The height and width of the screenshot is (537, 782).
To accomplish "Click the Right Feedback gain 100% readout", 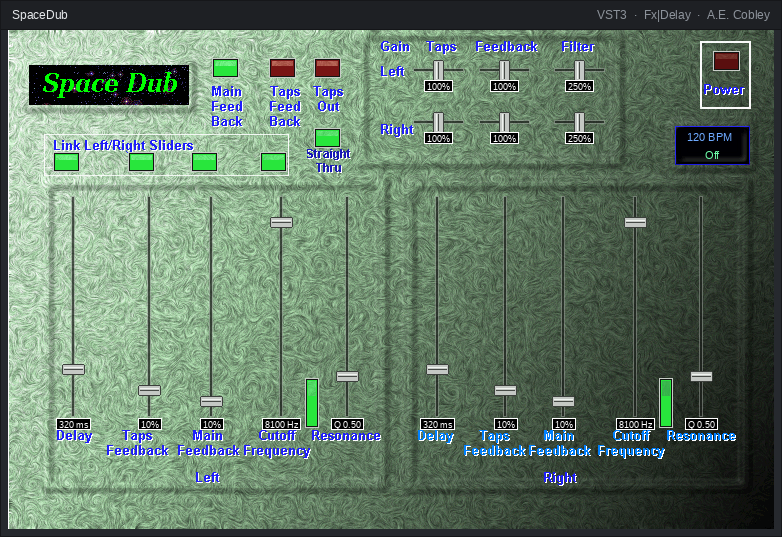I will tap(505, 138).
